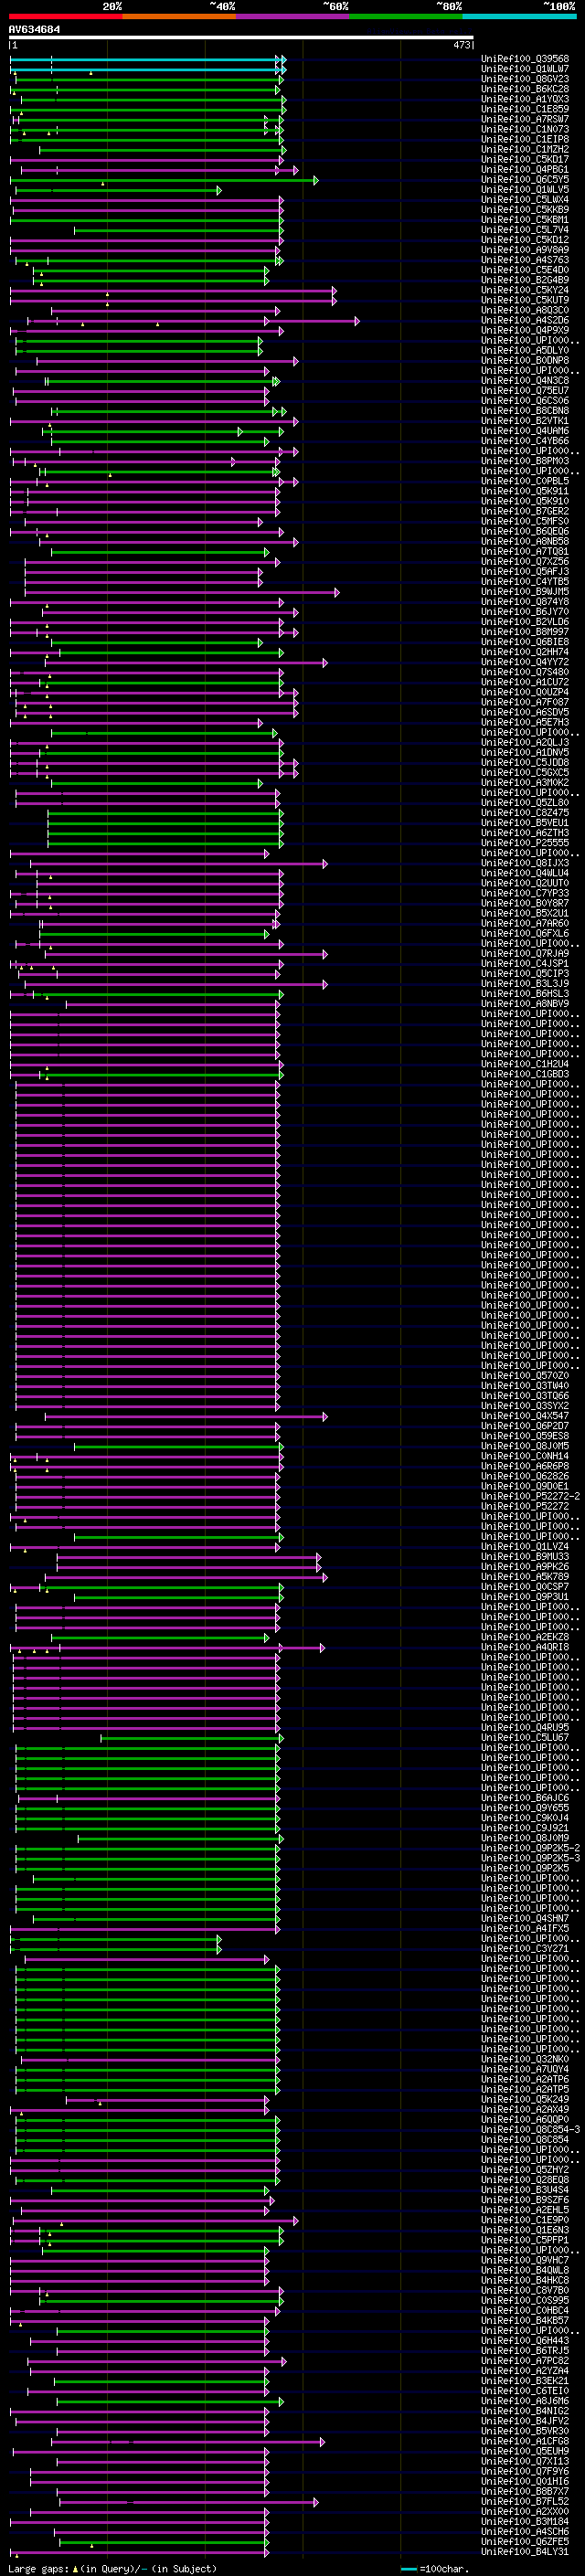Select hit label UniRef100_C7YP33

coord(525,893)
